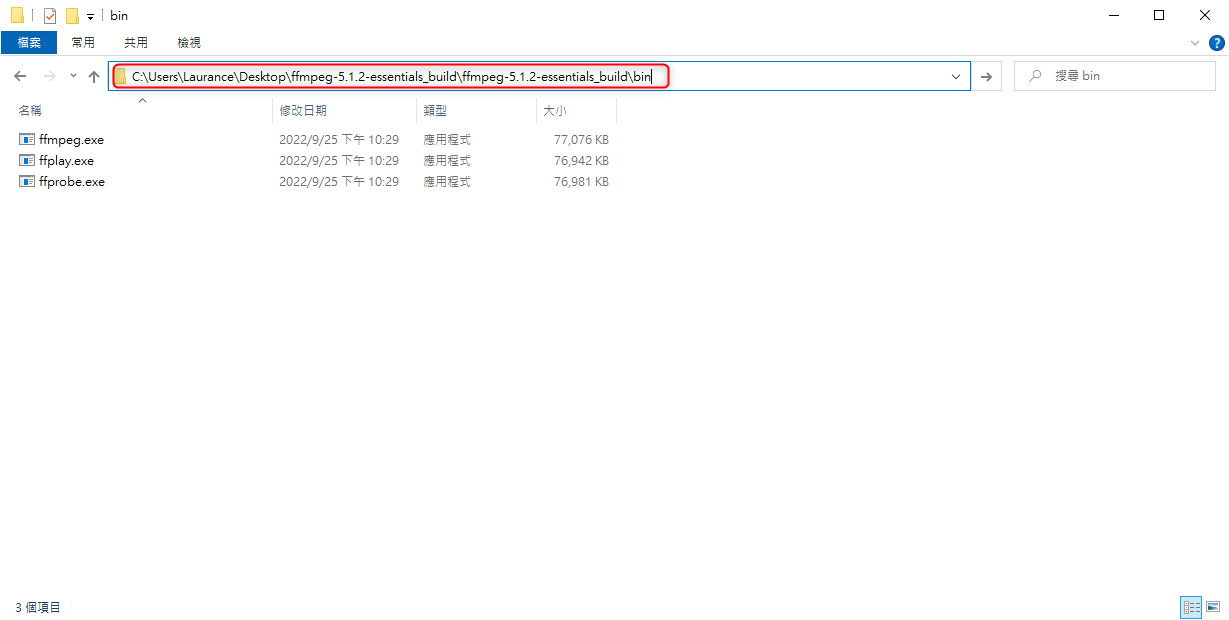The image size is (1229, 620).
Task: Maximize the bin Explorer window
Action: click(x=1159, y=15)
